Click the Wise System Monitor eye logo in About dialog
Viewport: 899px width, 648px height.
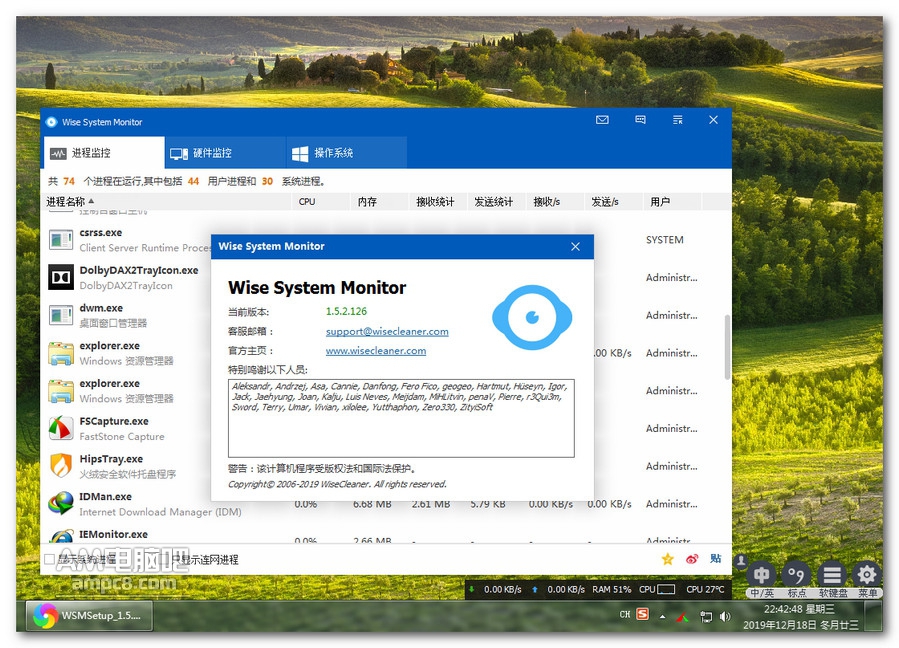[532, 317]
